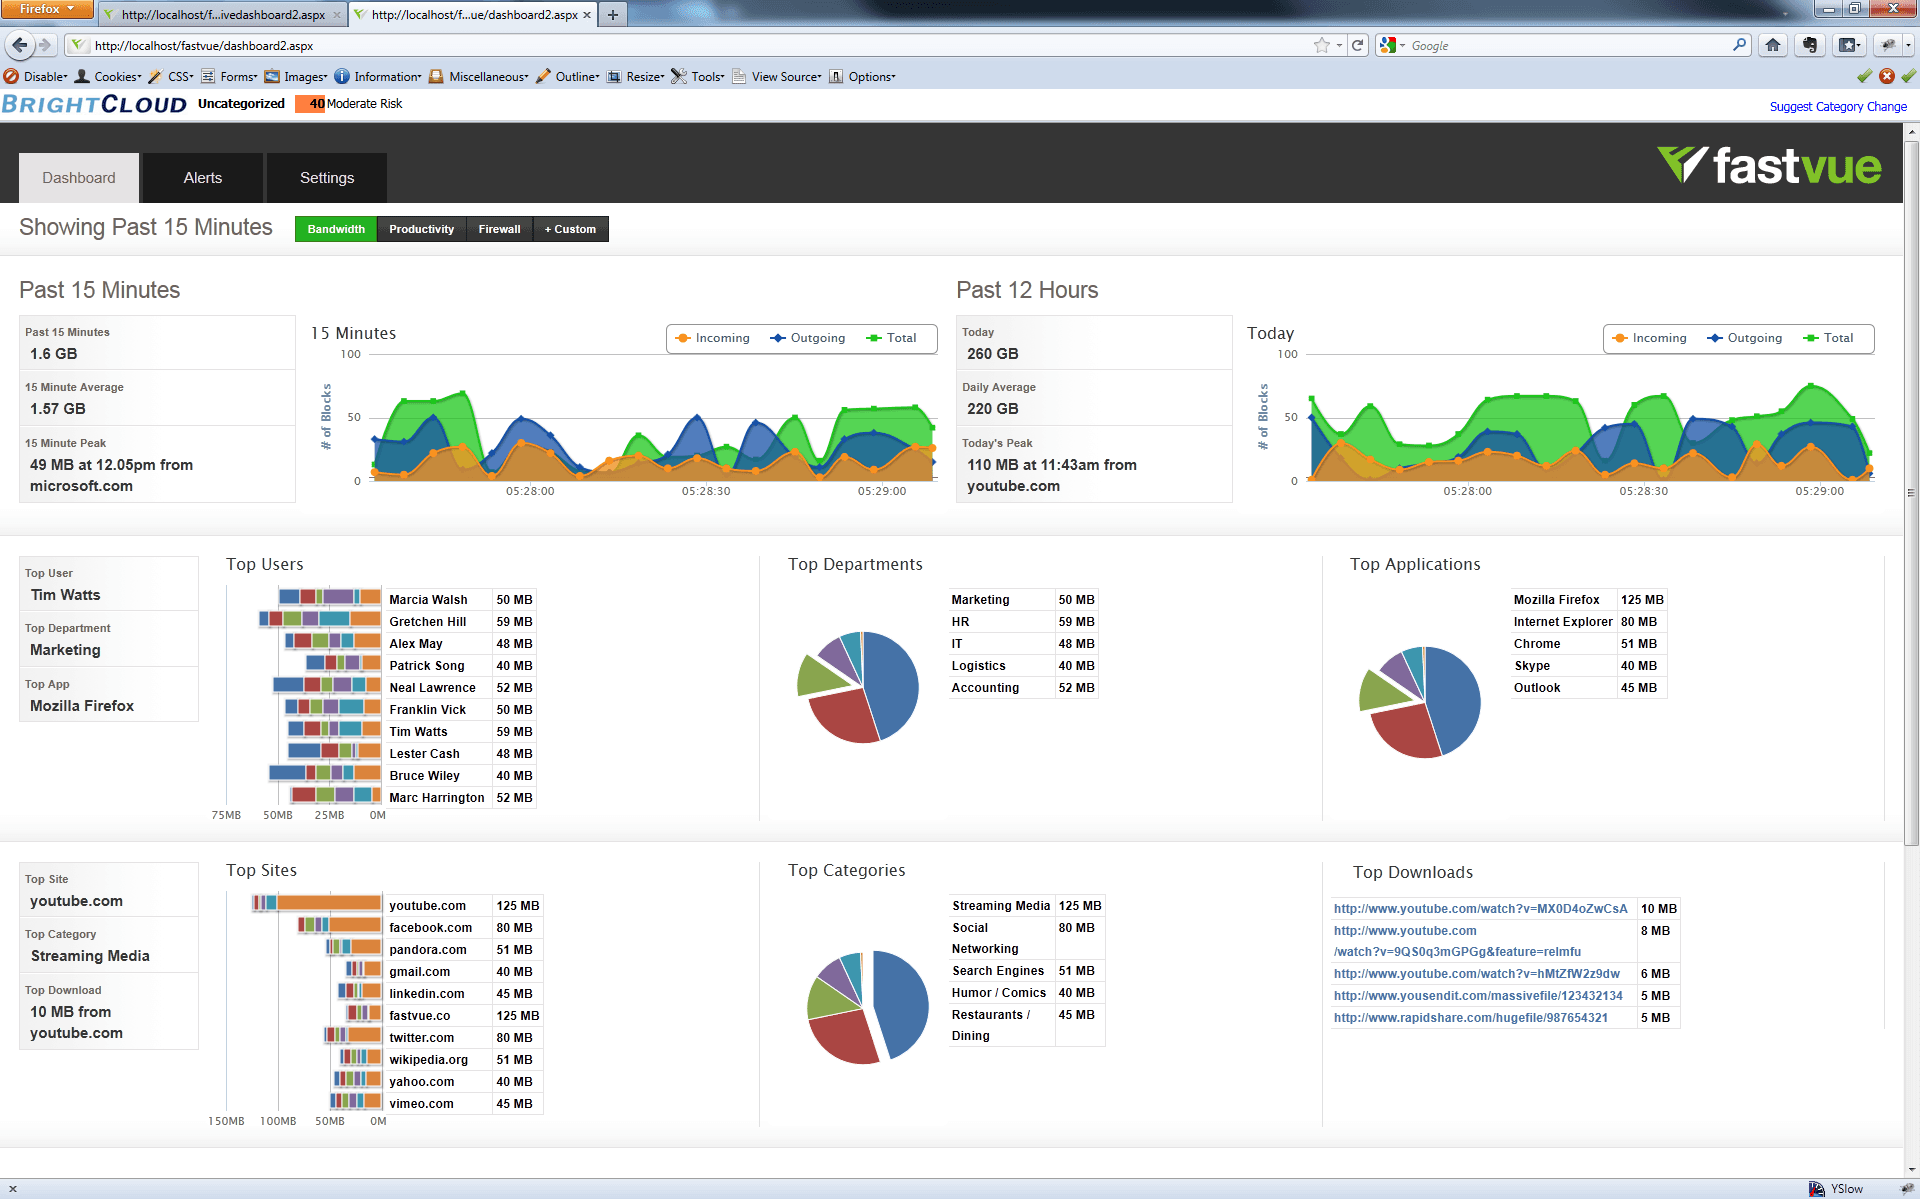The width and height of the screenshot is (1920, 1200).
Task: Click the Marketing row in Top Departments
Action: click(1023, 600)
